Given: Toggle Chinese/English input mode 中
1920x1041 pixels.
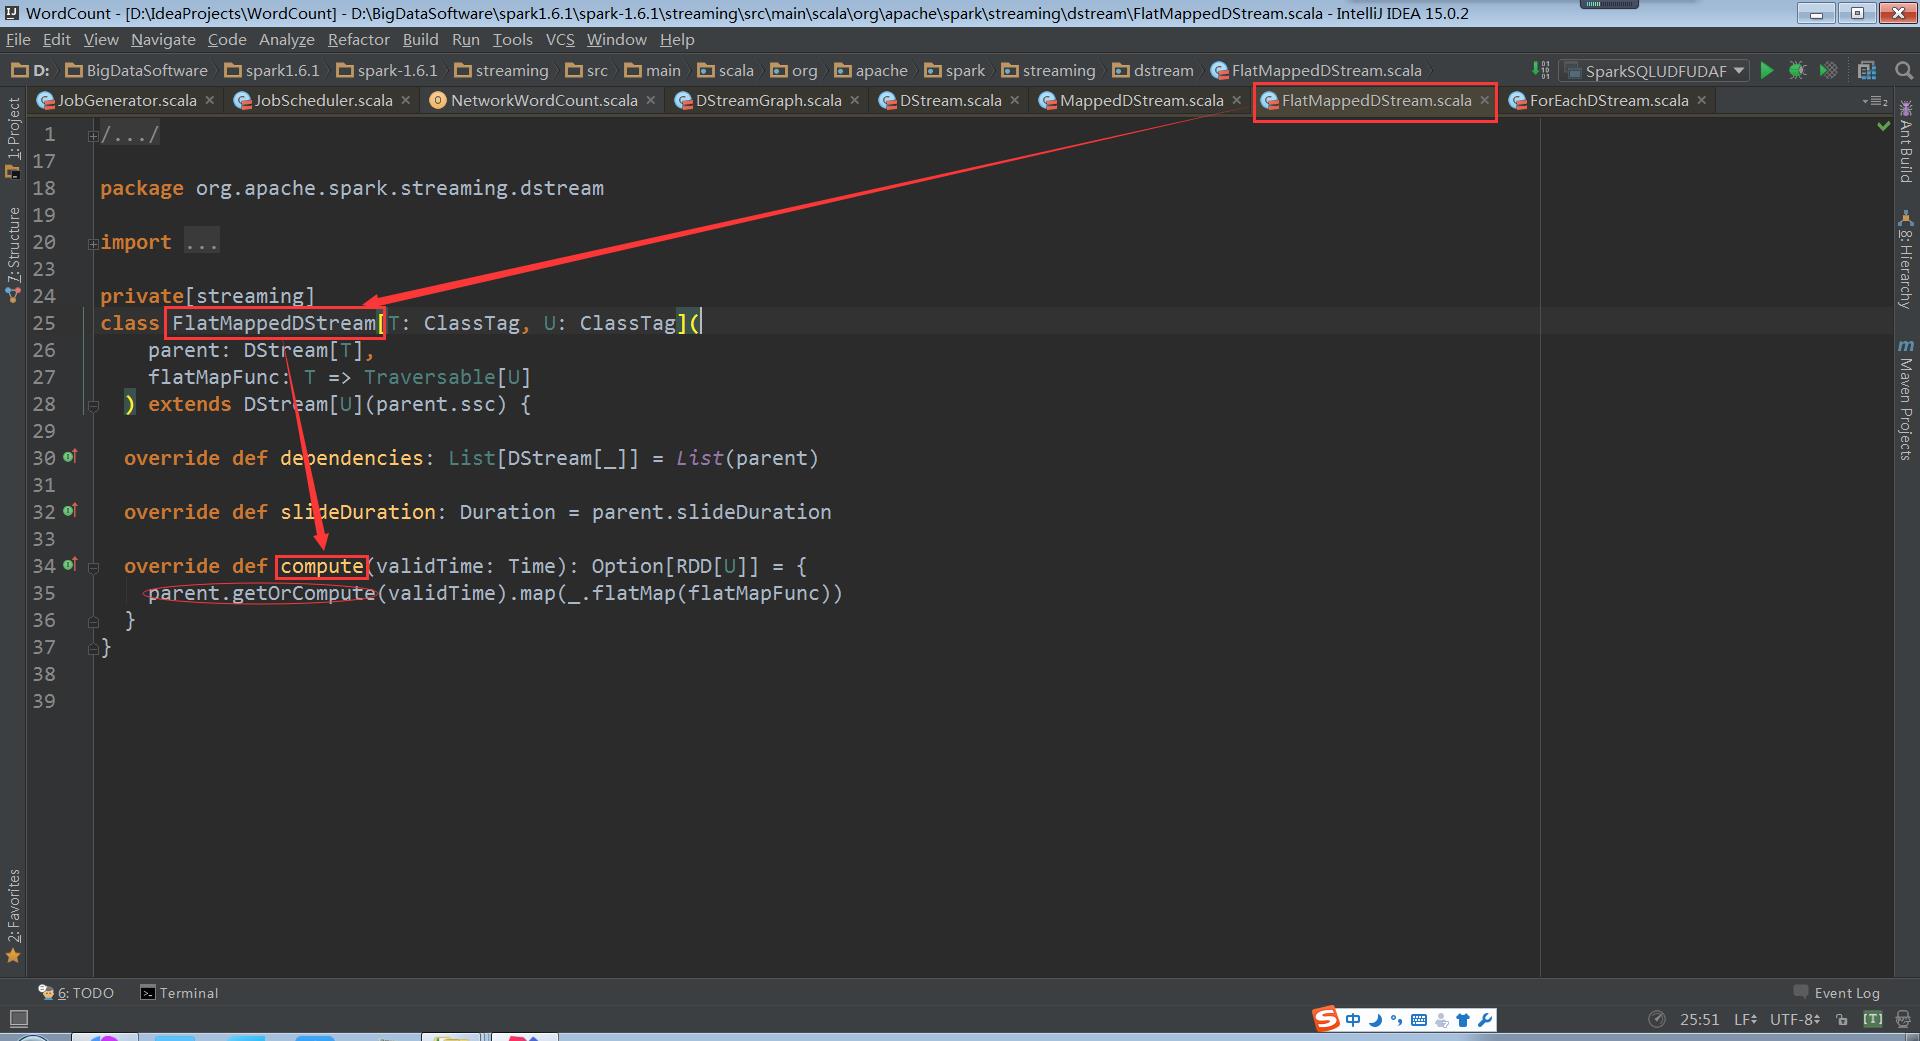Looking at the screenshot, I should click(1353, 1020).
